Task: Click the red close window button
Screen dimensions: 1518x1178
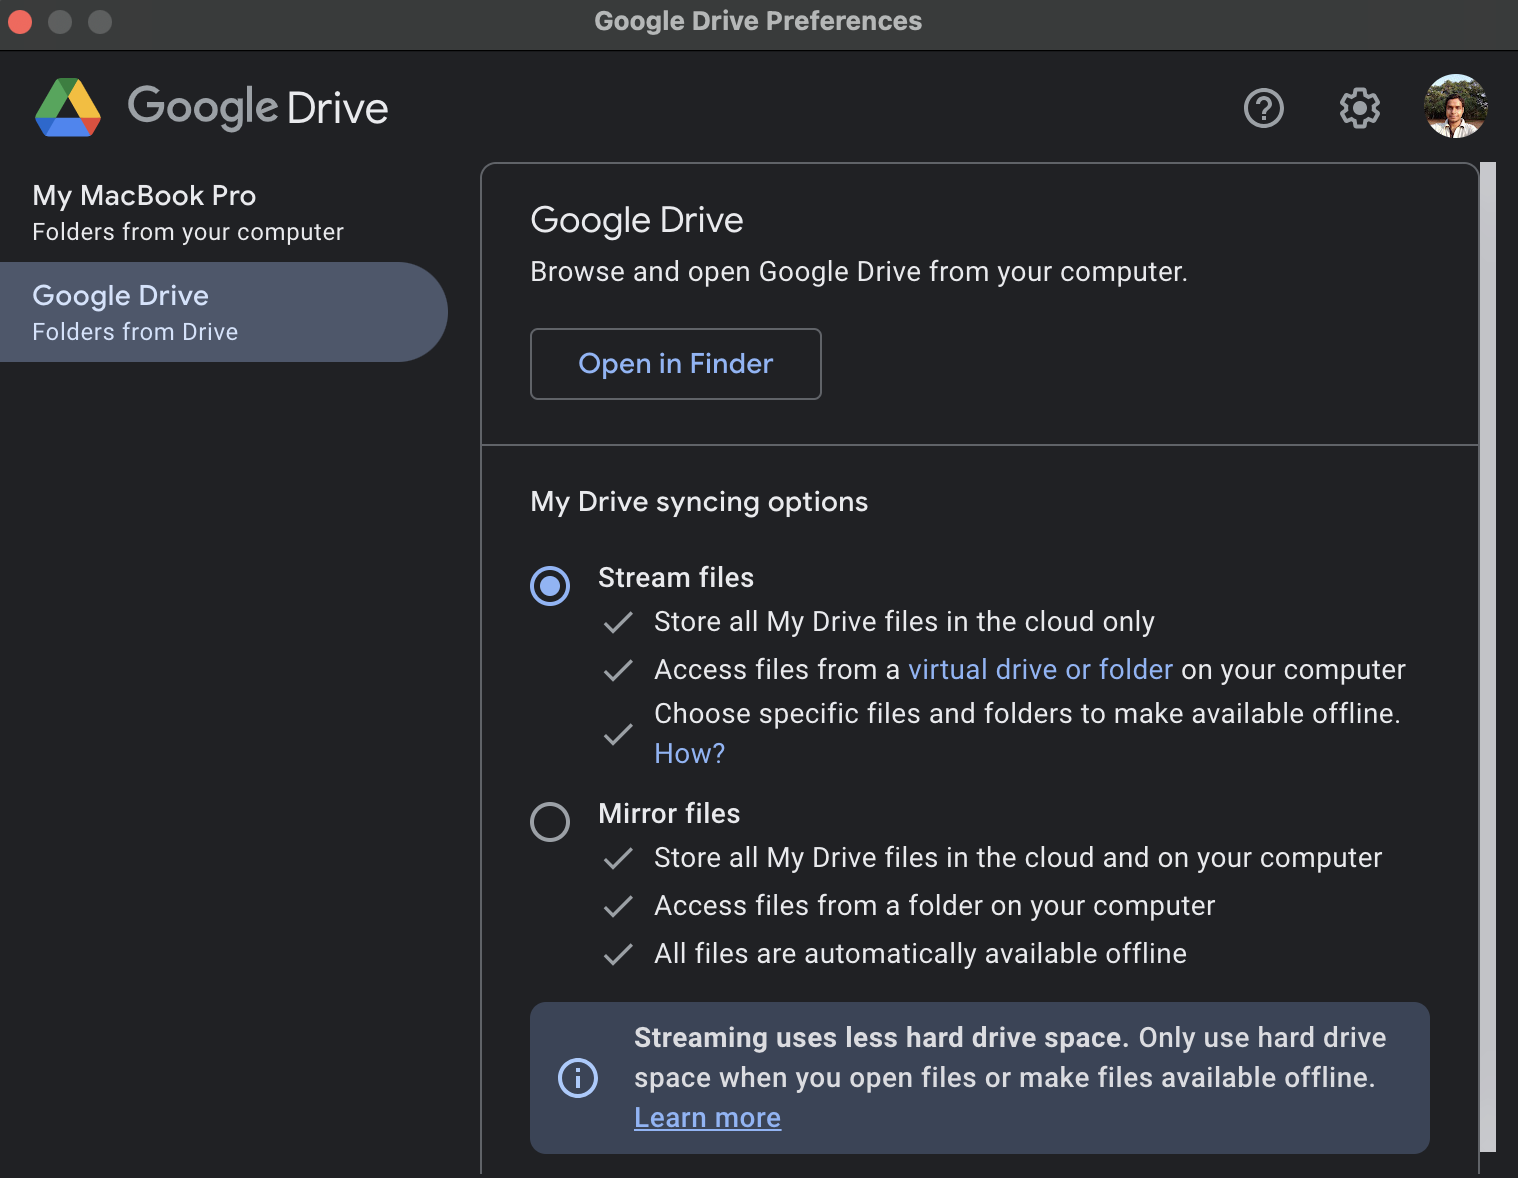Action: click(20, 21)
